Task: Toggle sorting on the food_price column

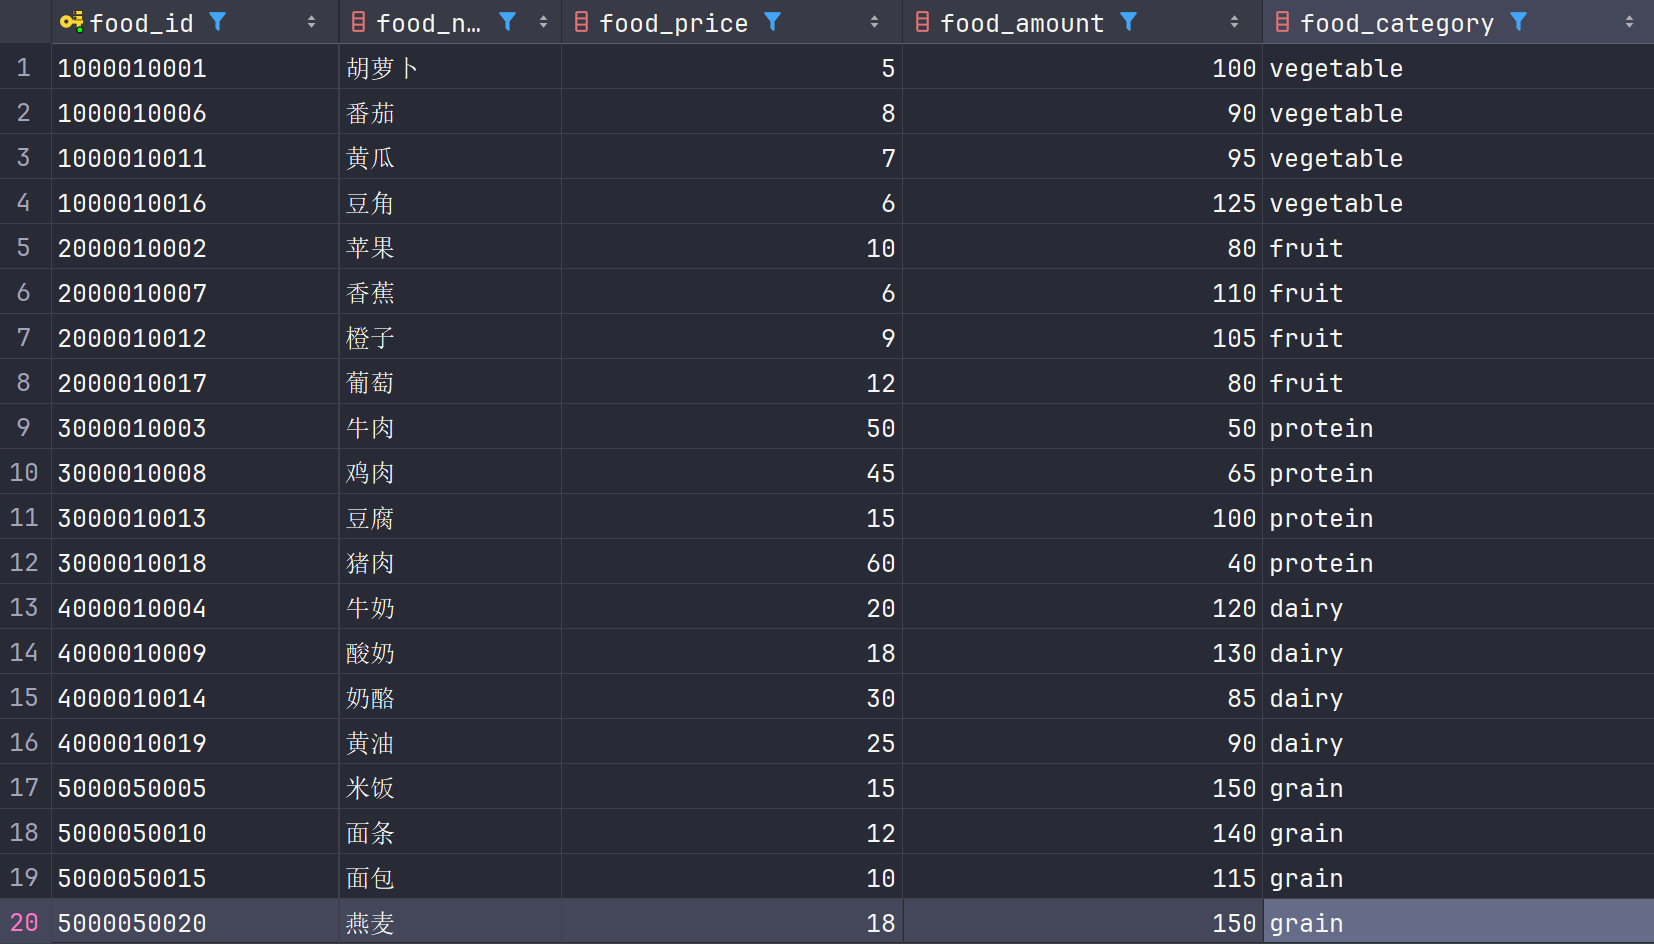Action: coord(875,22)
